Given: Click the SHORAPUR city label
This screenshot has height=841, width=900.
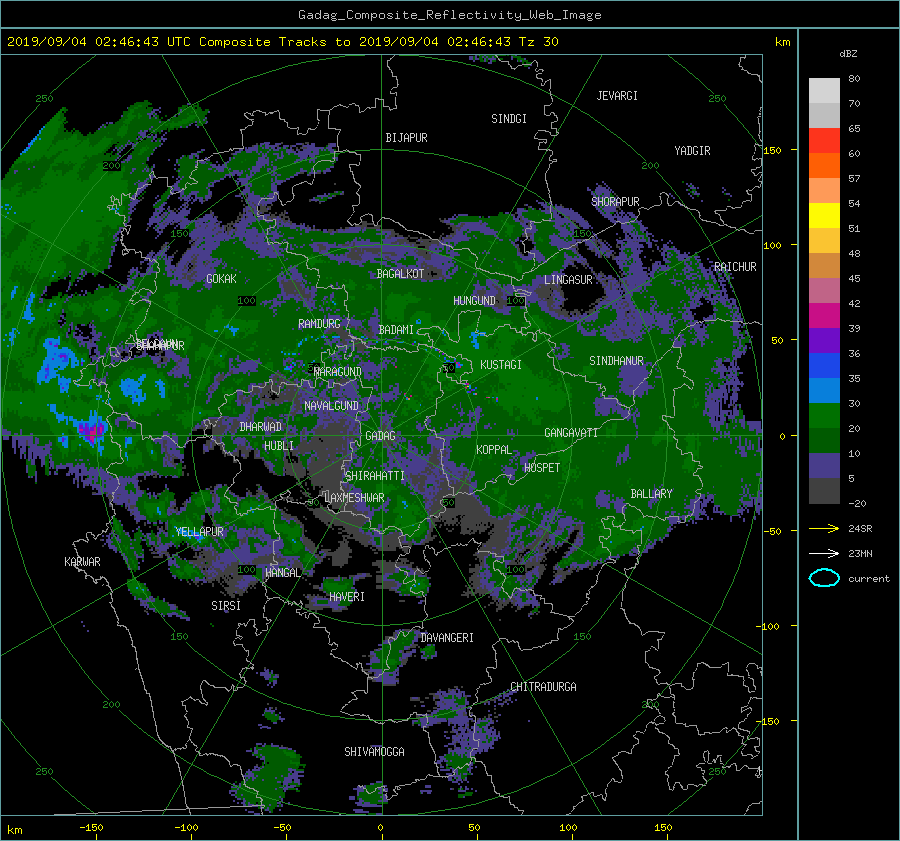Looking at the screenshot, I should pyautogui.click(x=615, y=201).
